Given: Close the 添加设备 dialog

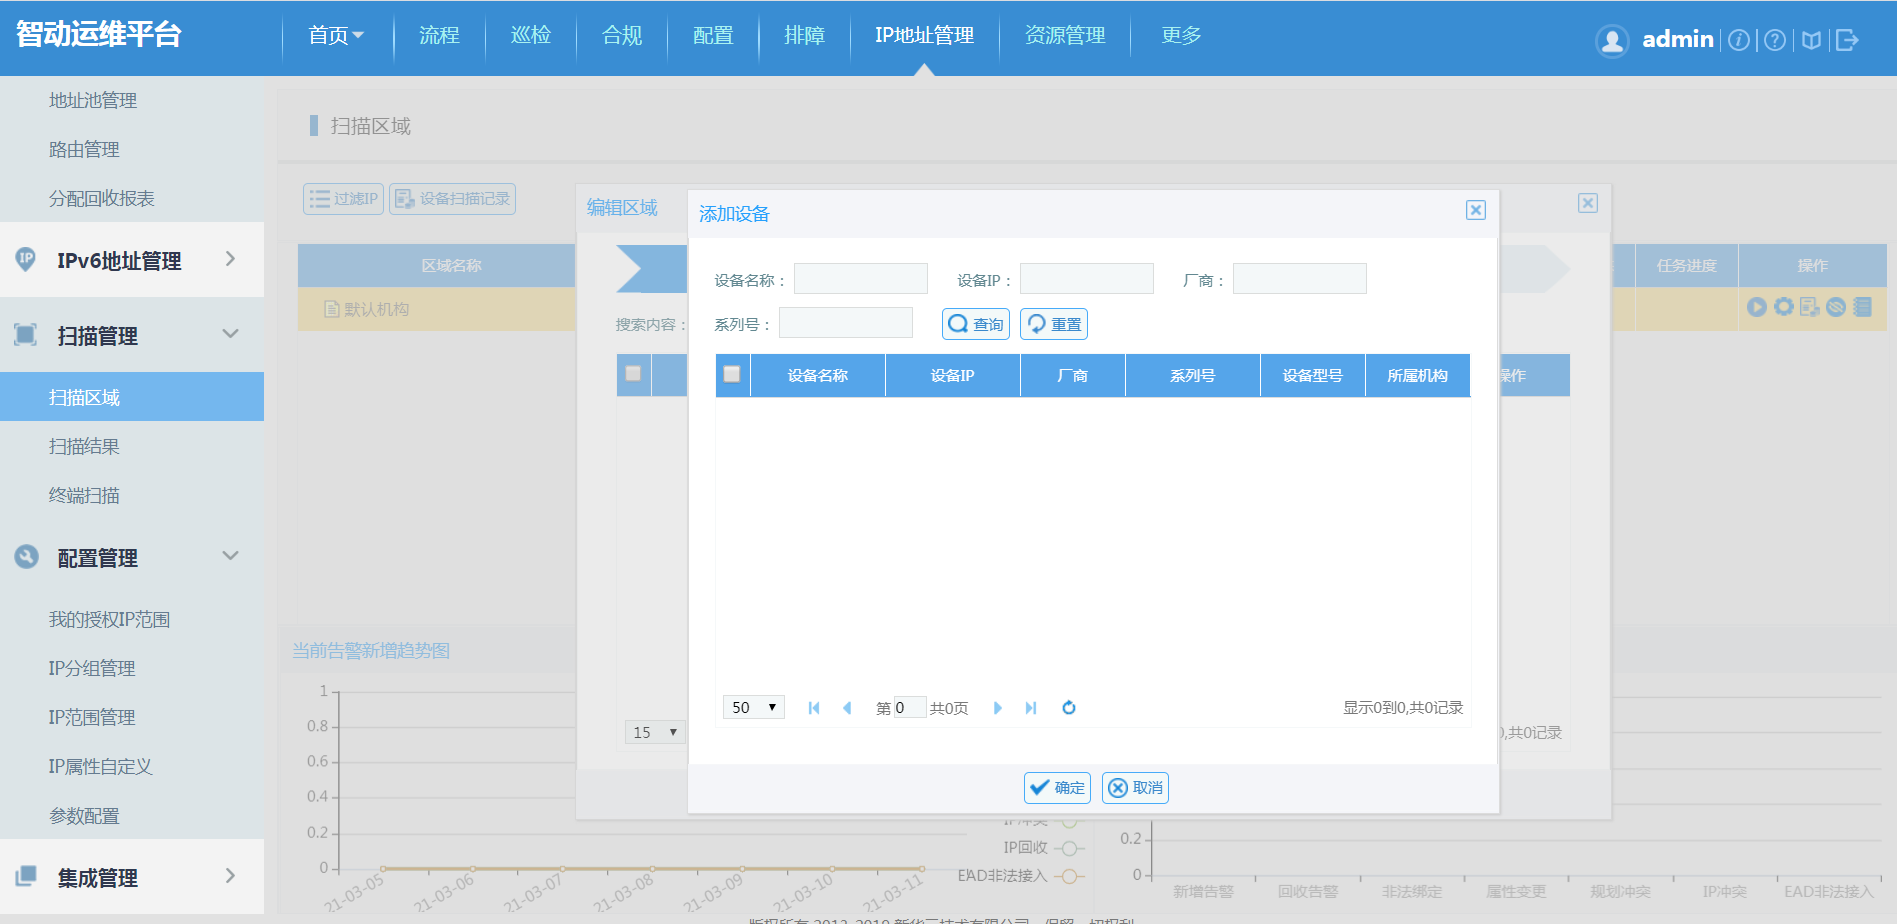Looking at the screenshot, I should click(1475, 210).
